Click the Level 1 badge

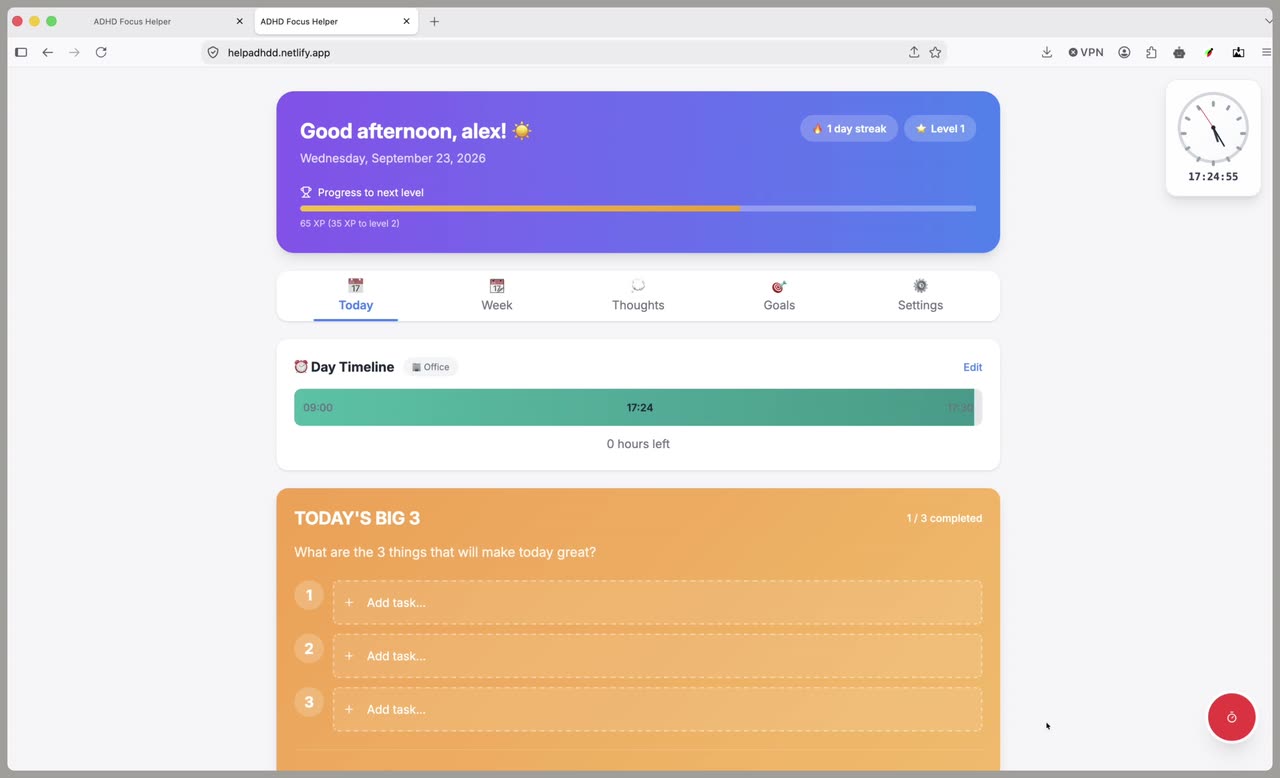[940, 128]
